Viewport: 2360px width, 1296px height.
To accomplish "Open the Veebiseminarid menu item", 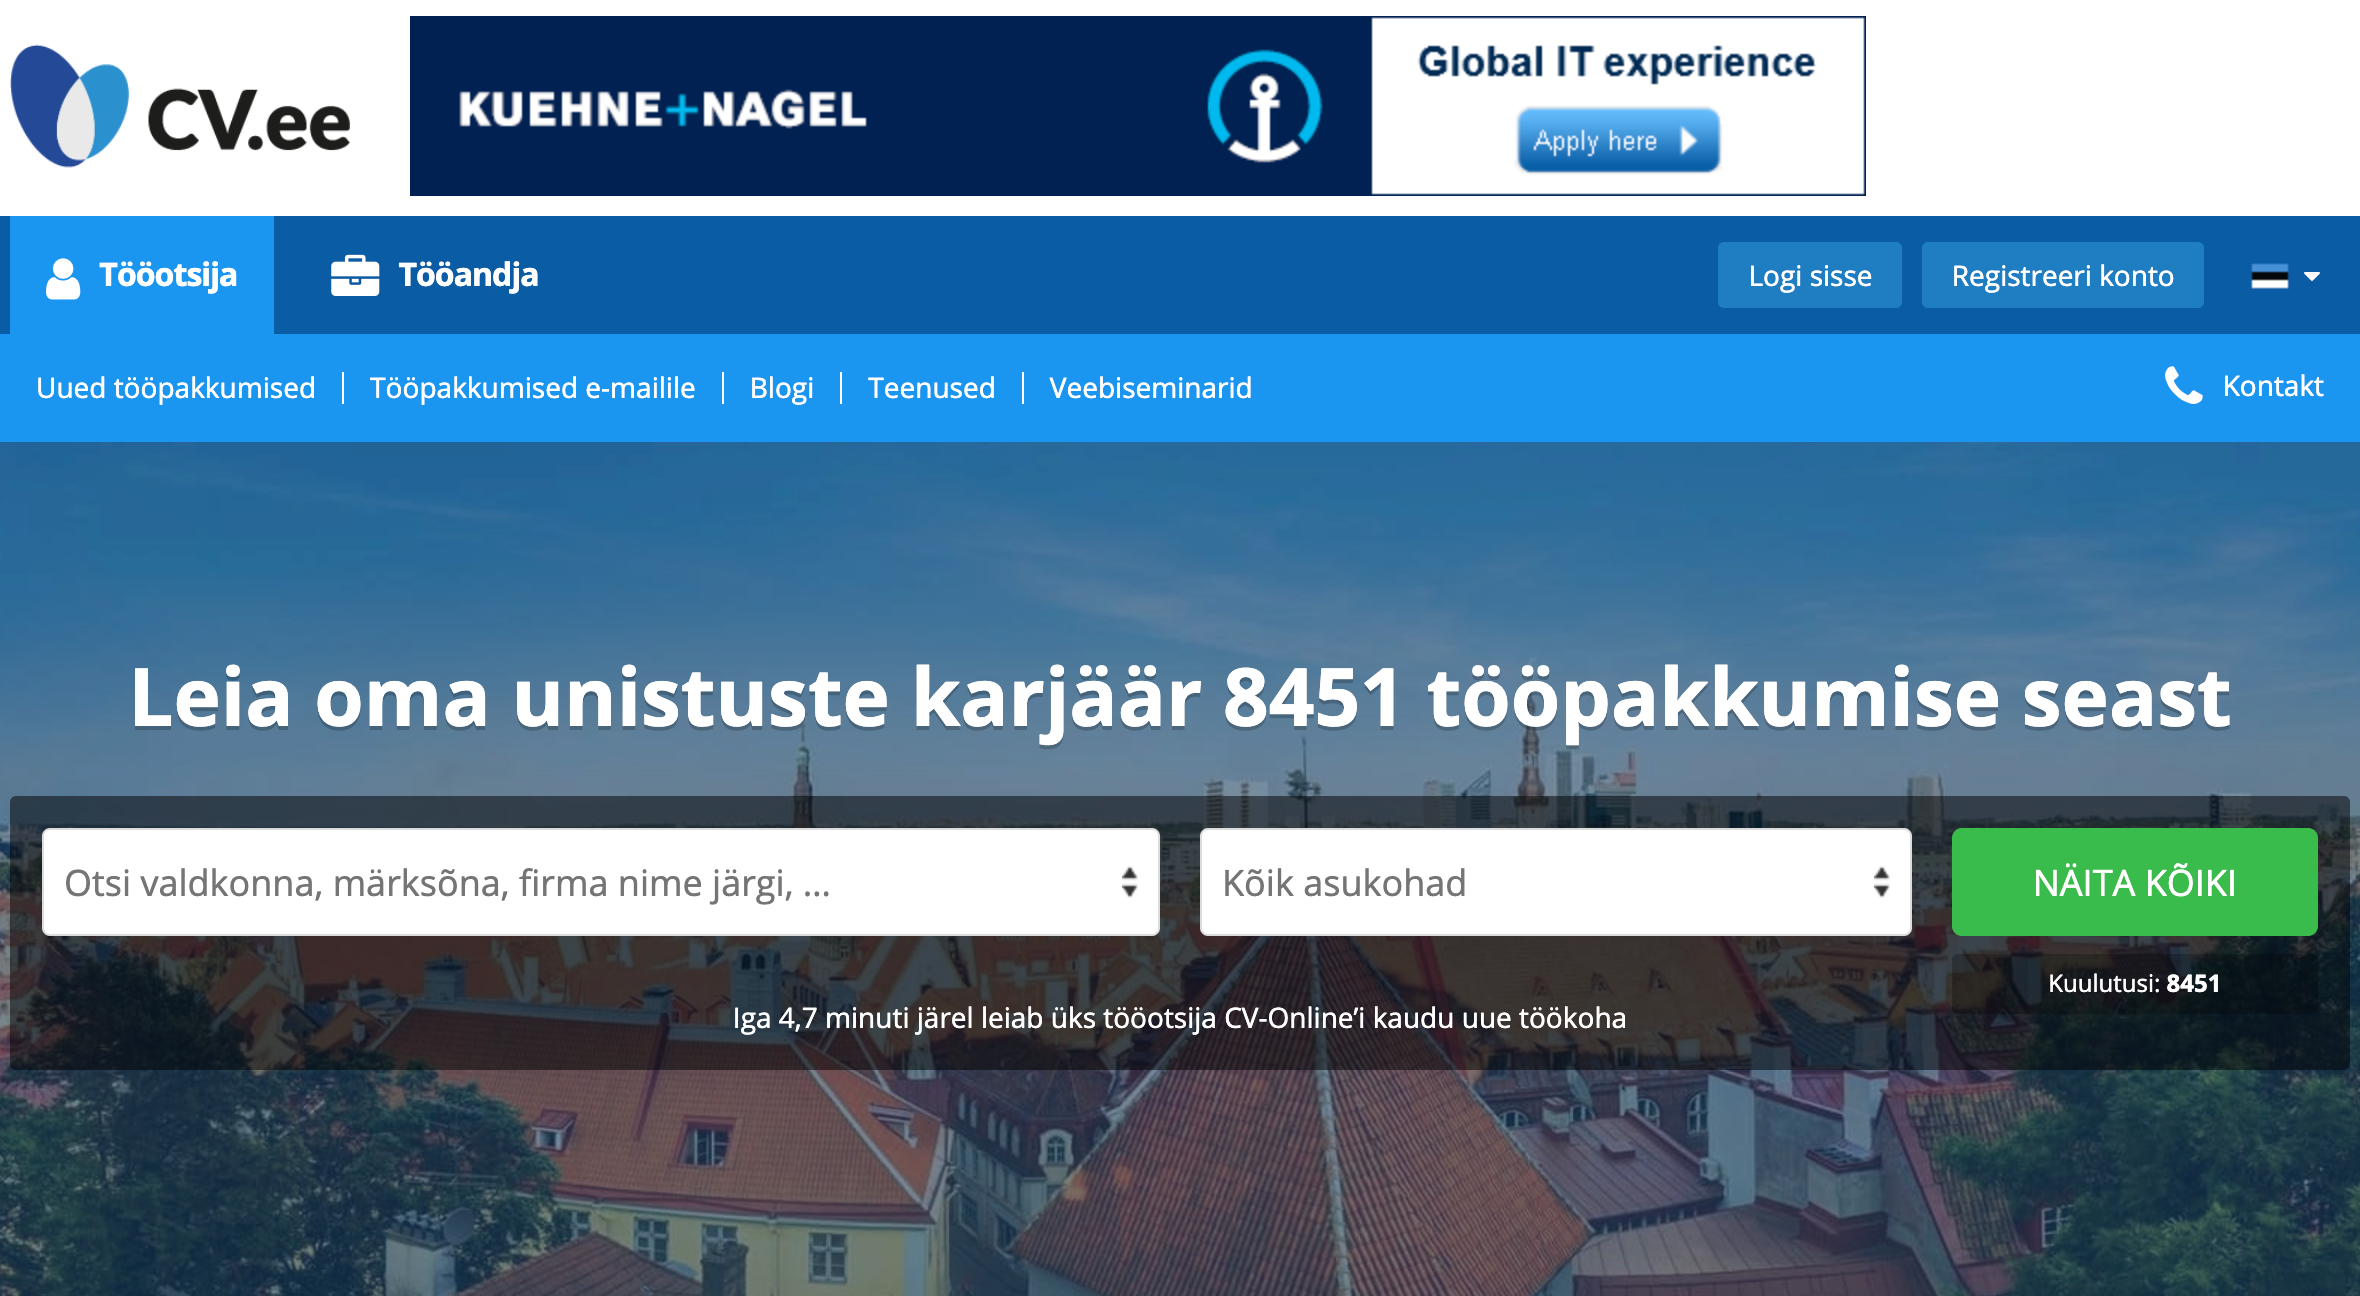I will [1150, 388].
